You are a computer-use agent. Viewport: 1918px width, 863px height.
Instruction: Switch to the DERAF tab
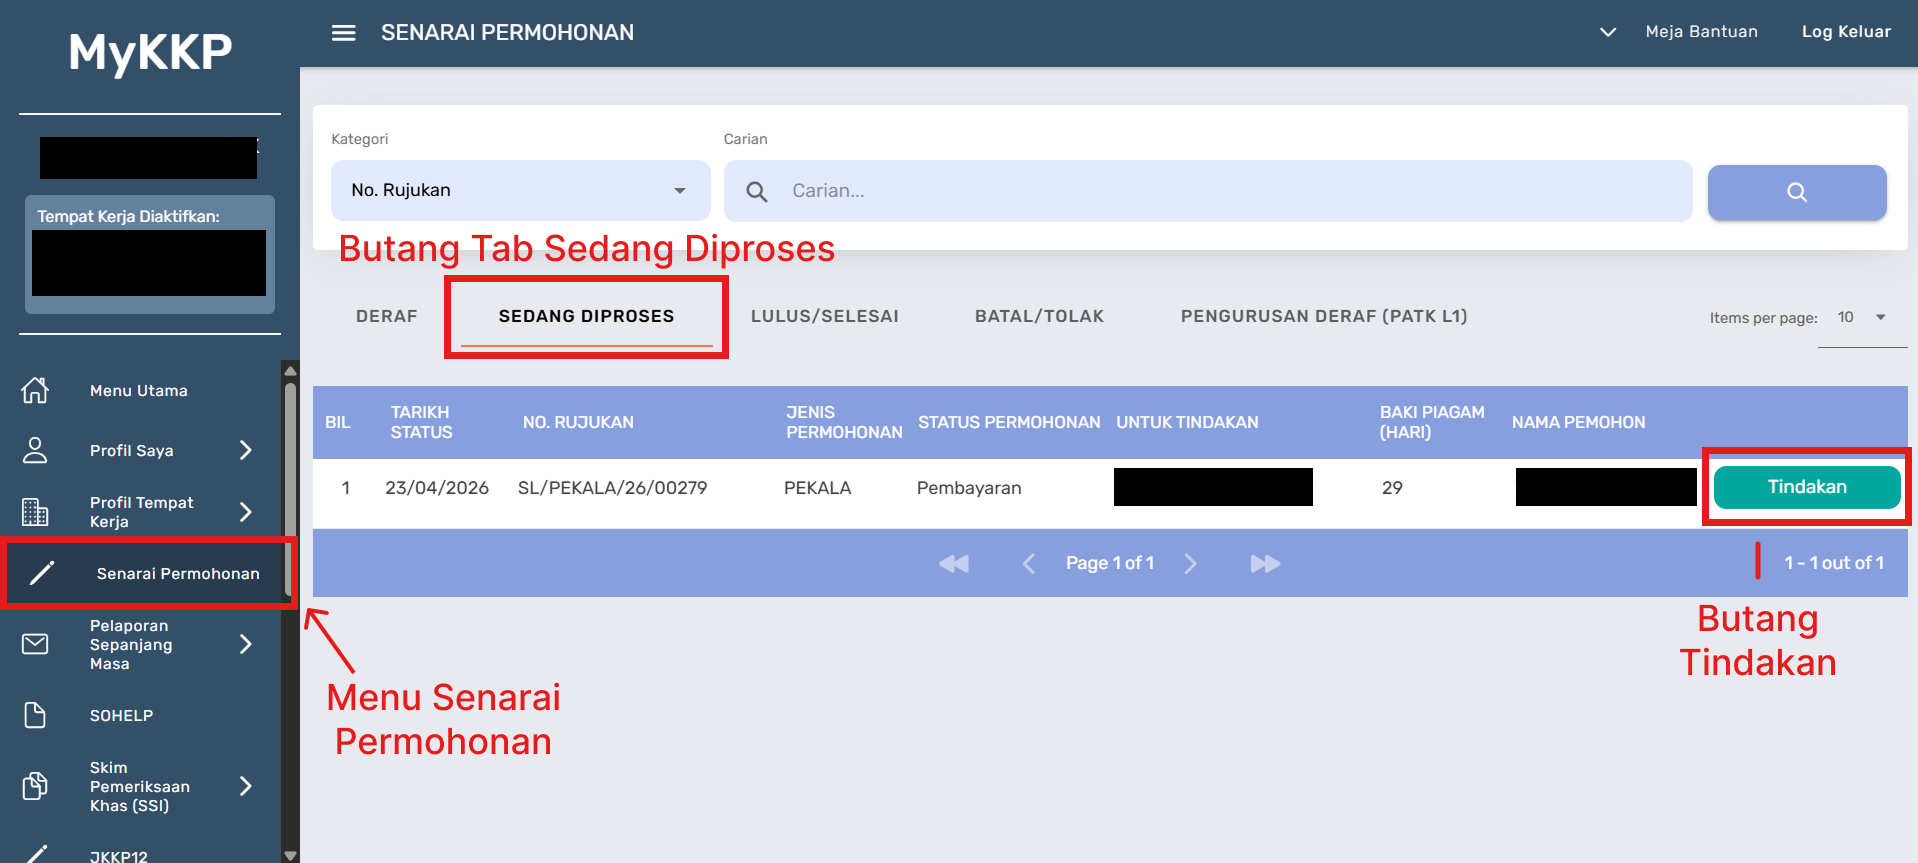[x=386, y=316]
